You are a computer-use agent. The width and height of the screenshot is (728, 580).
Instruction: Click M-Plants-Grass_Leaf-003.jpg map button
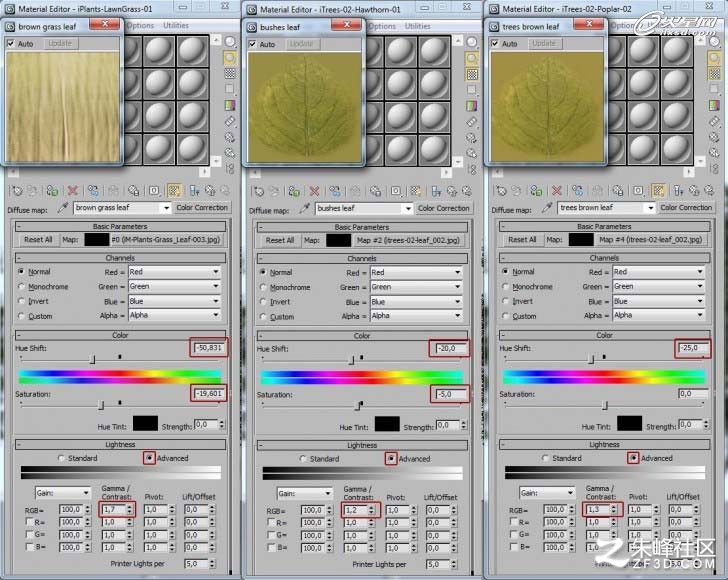click(x=166, y=240)
